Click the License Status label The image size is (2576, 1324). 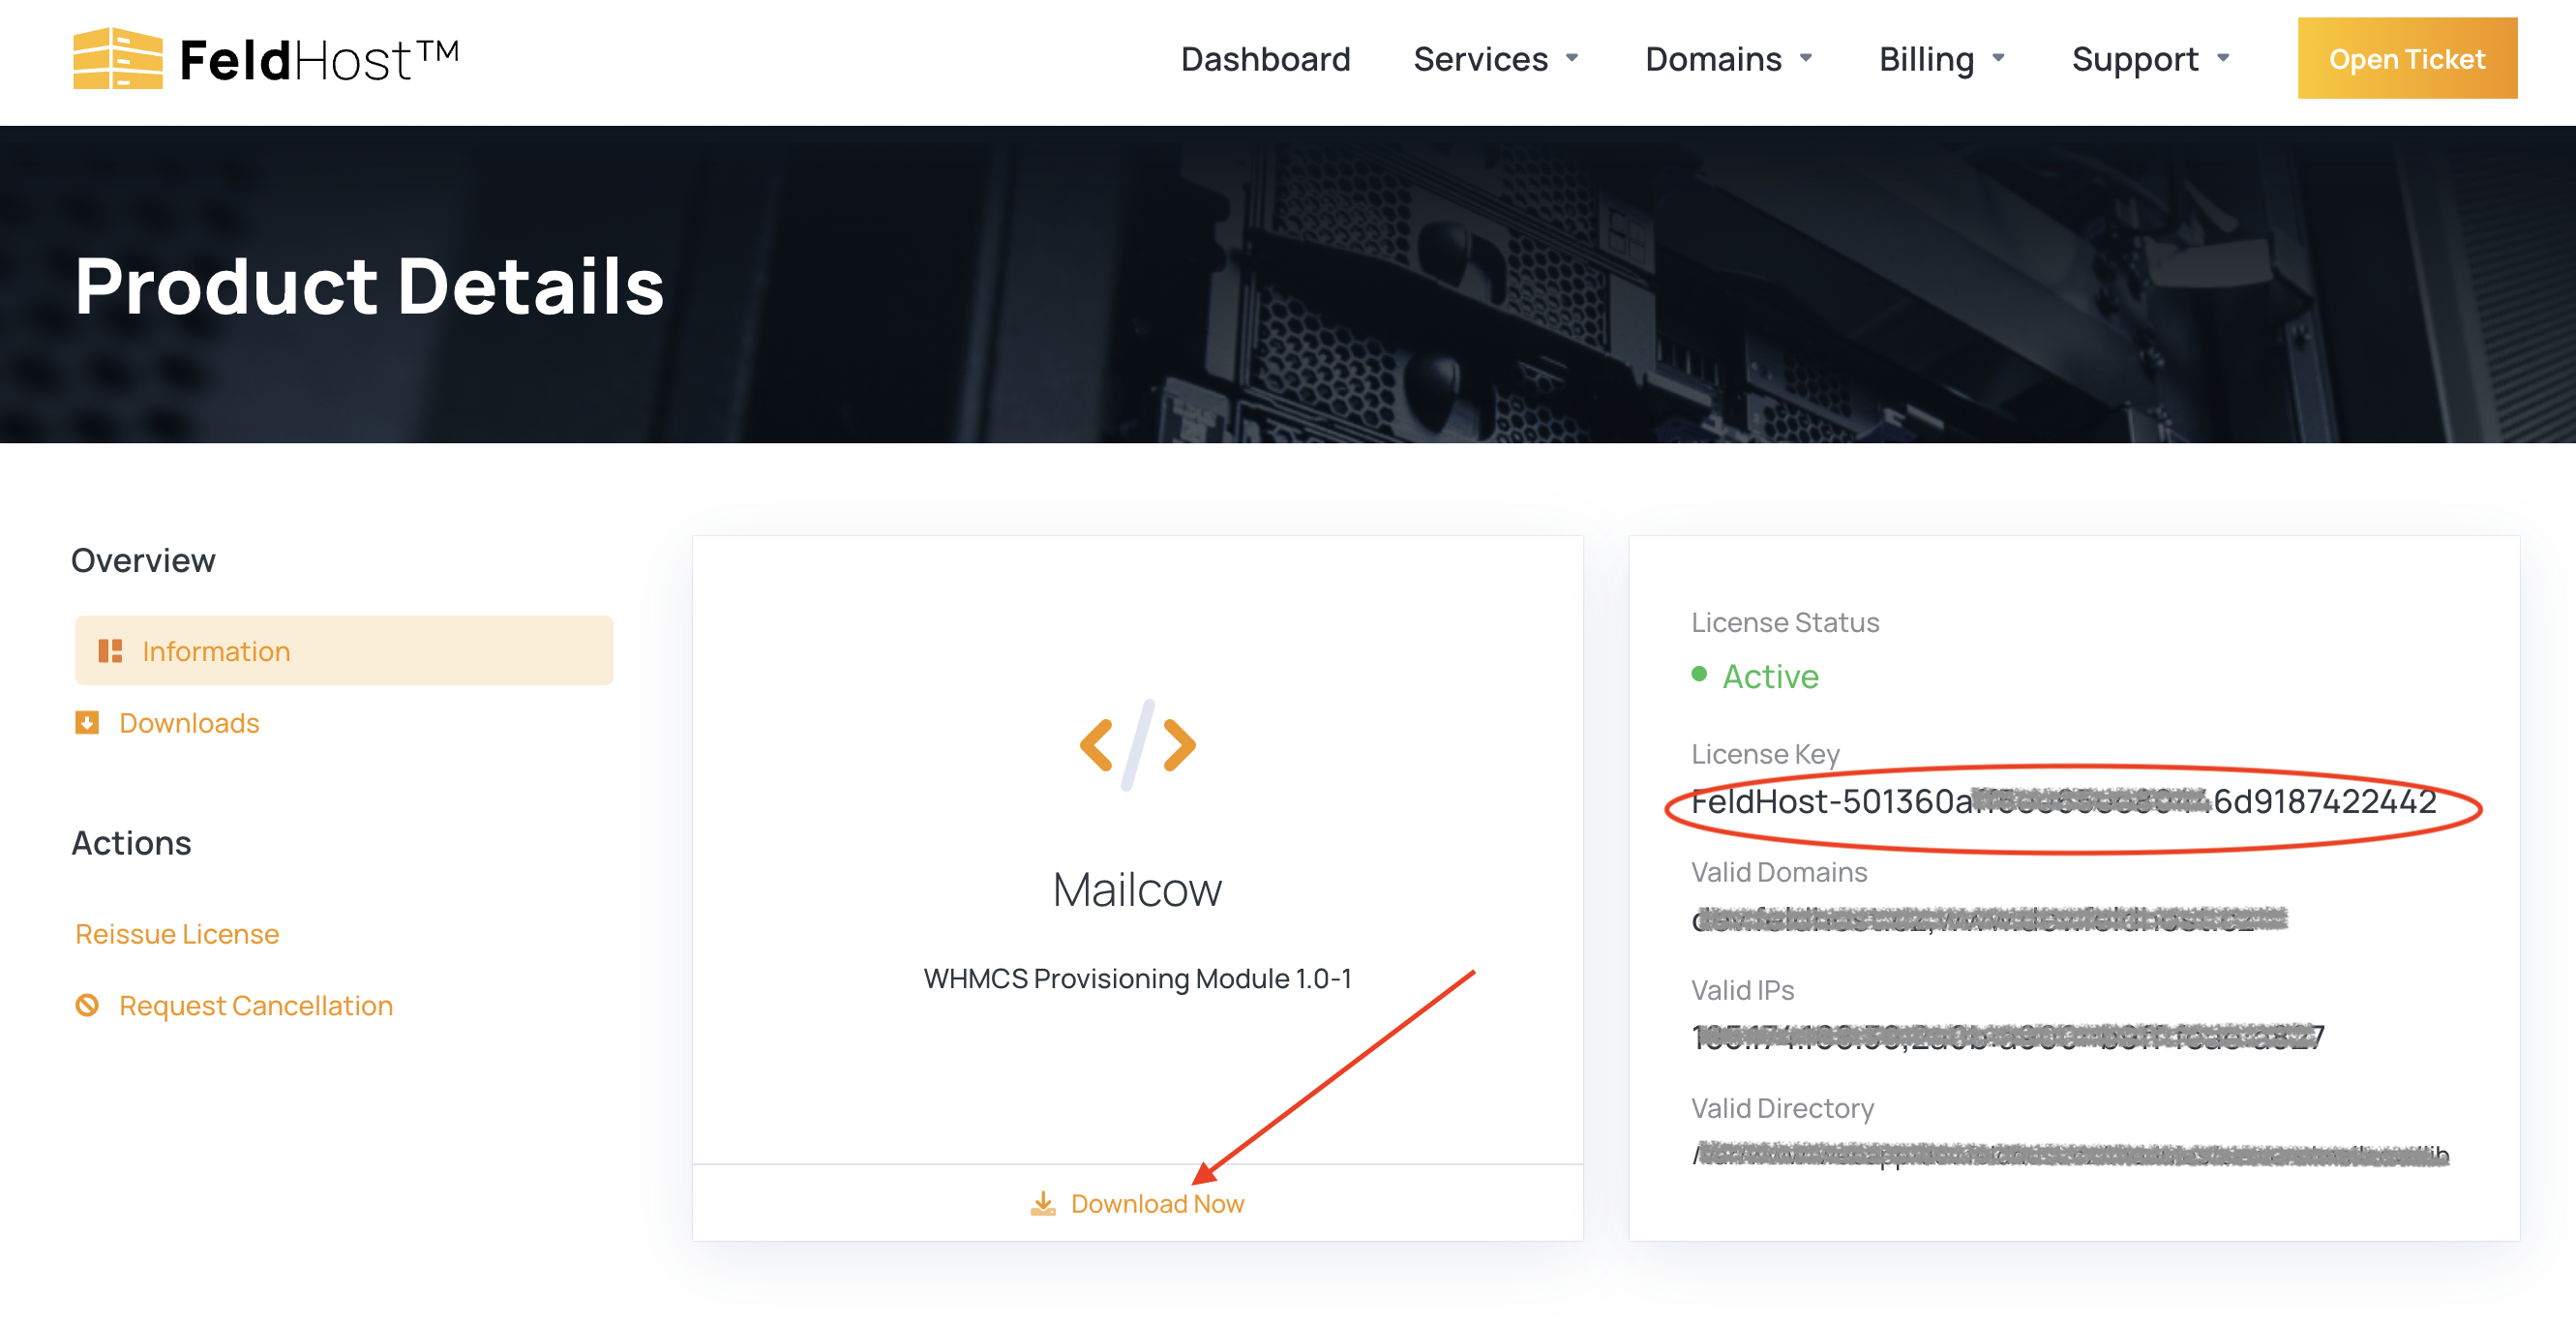coord(1784,623)
